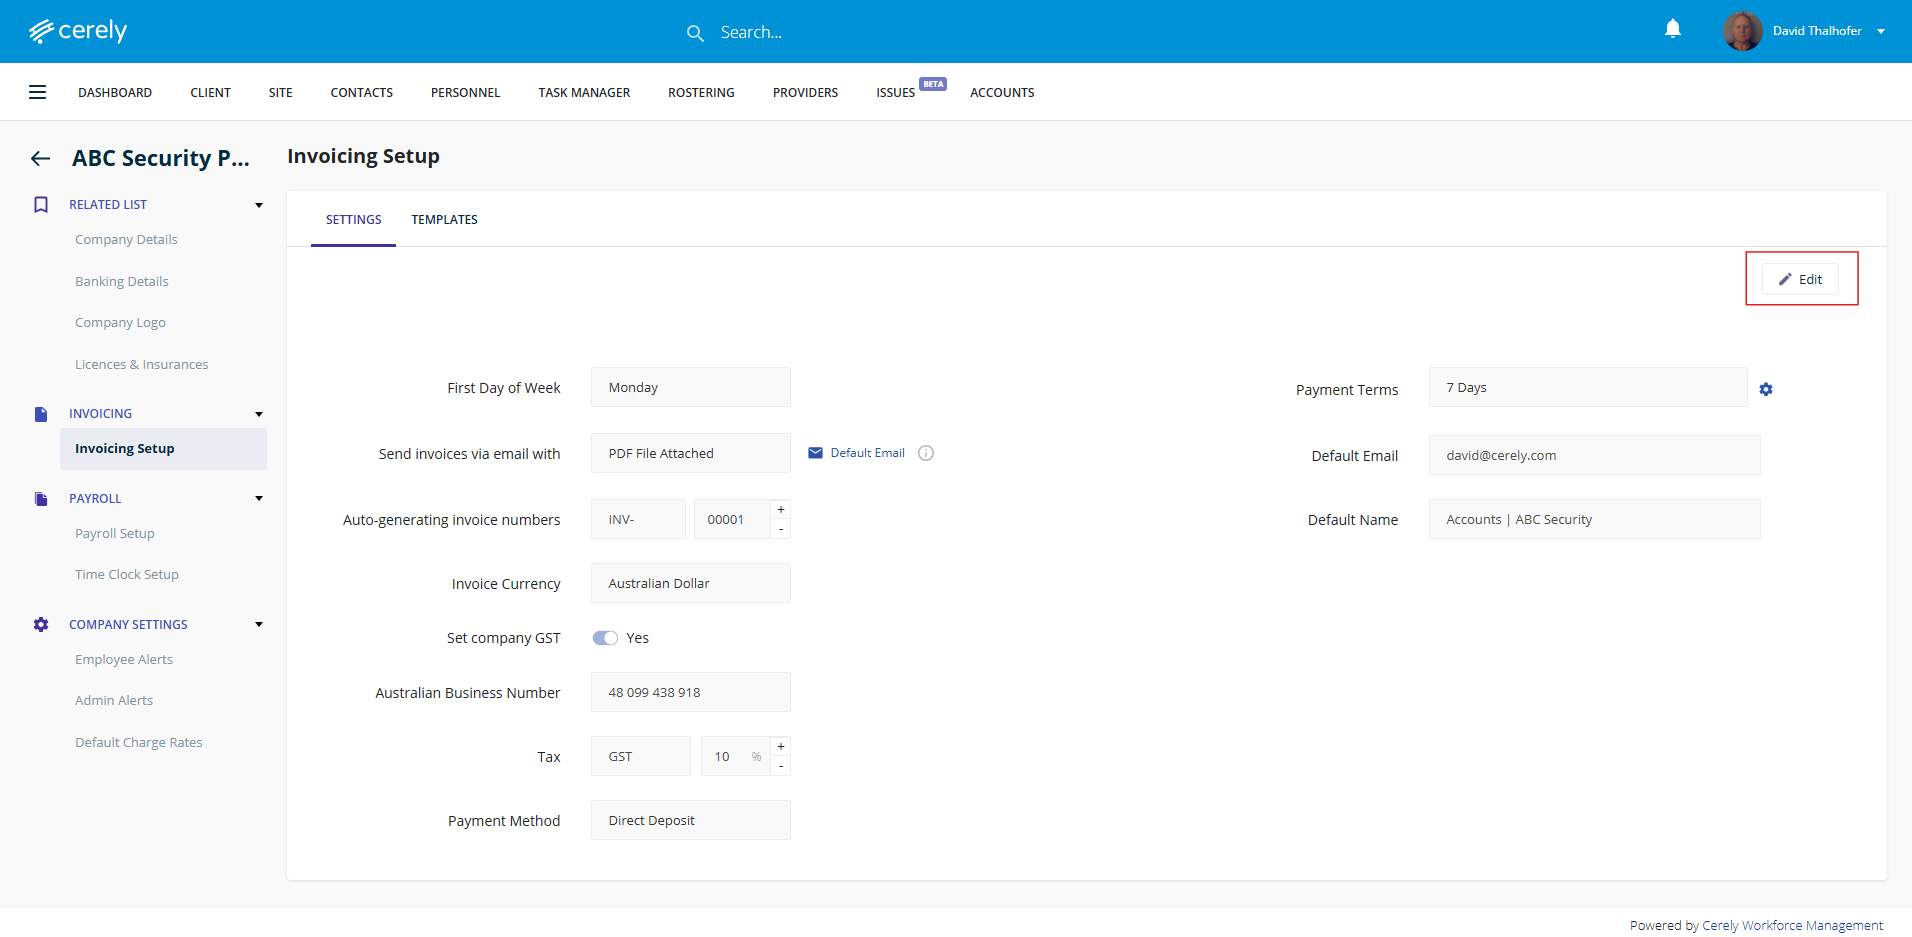The image size is (1912, 937).
Task: Click the Edit button
Action: pos(1800,279)
